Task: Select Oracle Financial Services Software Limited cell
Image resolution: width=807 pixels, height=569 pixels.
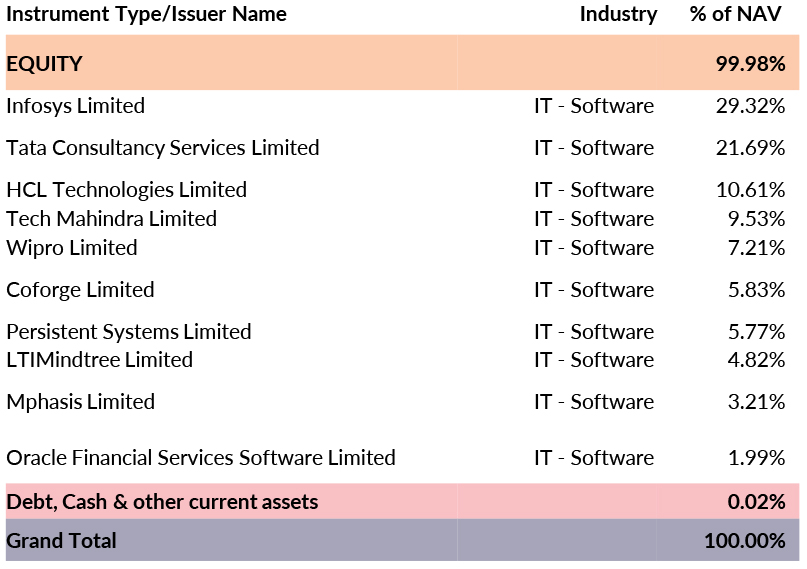Action: coord(200,458)
